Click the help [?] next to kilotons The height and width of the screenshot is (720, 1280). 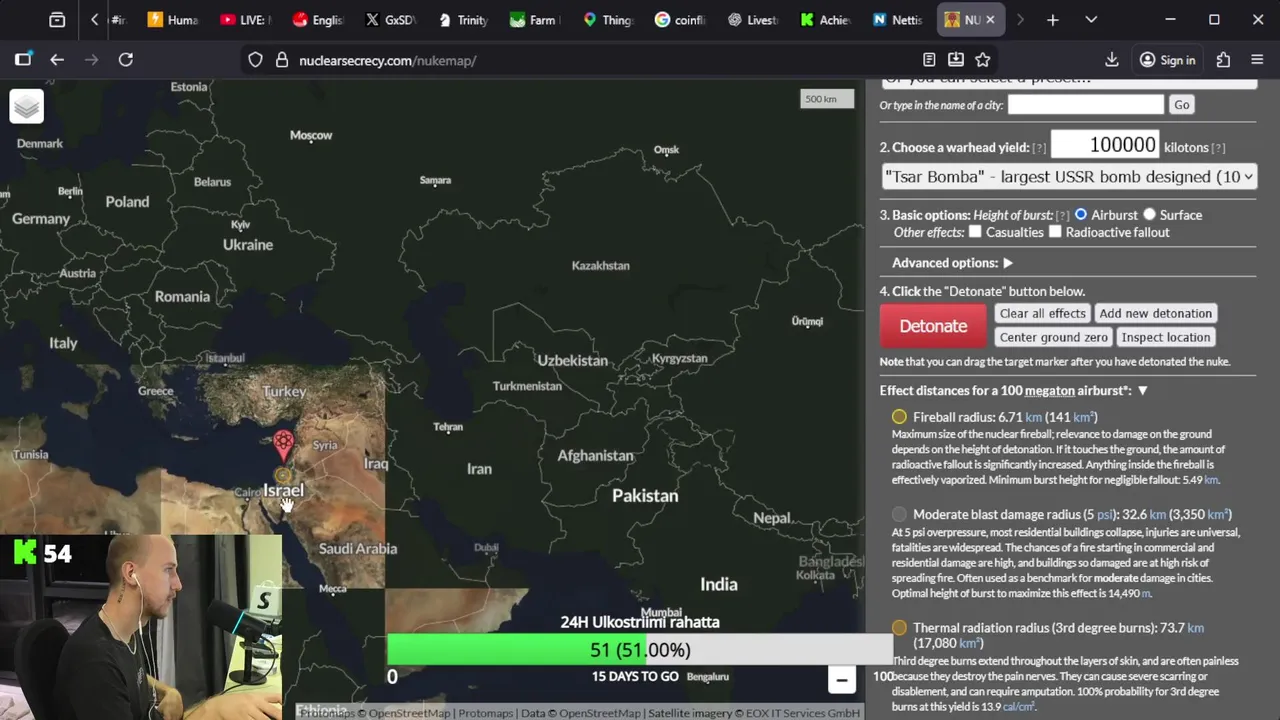(1218, 148)
